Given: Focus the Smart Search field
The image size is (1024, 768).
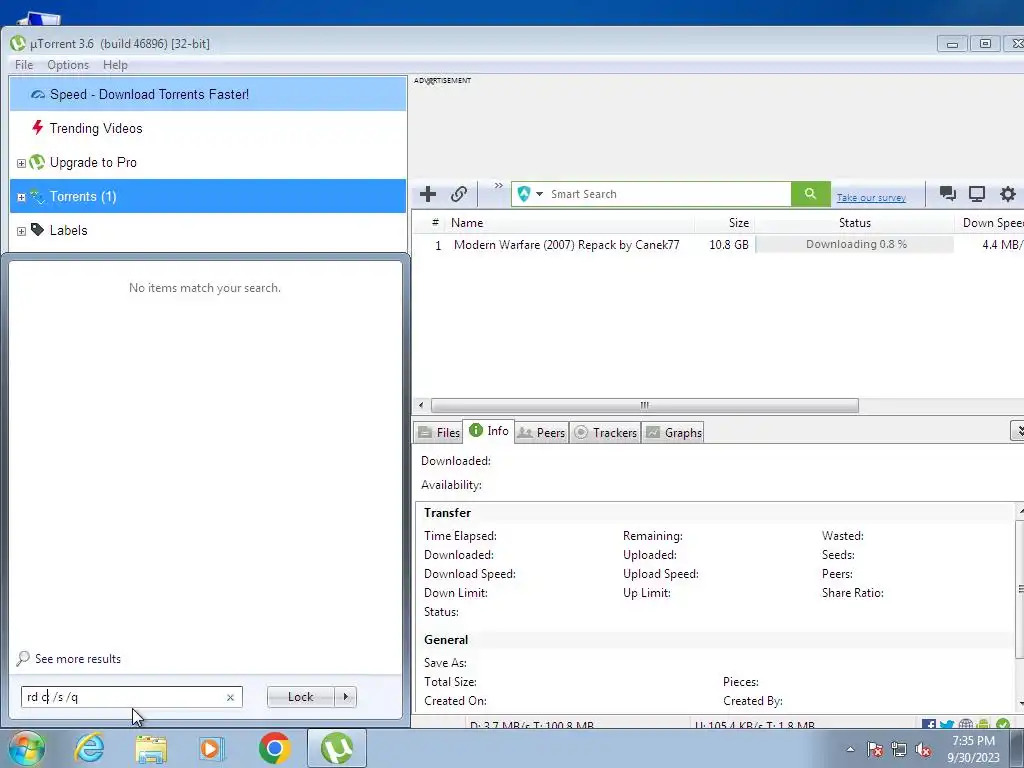Looking at the screenshot, I should click(668, 194).
